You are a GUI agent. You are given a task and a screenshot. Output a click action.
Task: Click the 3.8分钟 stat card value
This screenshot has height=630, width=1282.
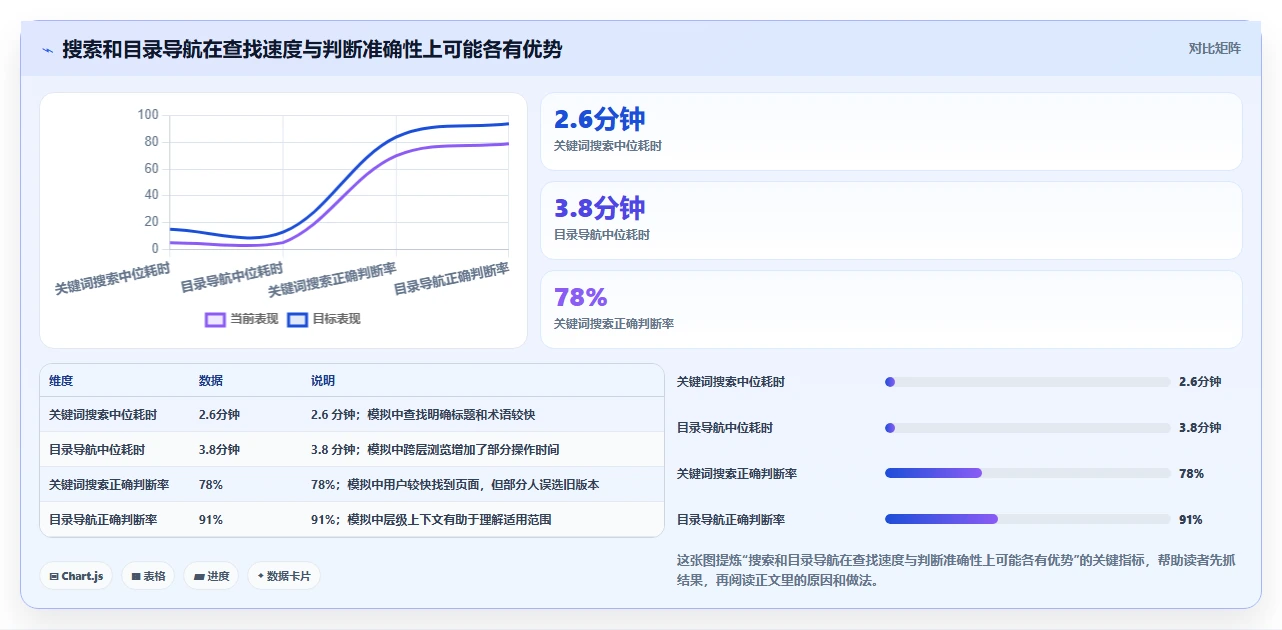pyautogui.click(x=599, y=208)
